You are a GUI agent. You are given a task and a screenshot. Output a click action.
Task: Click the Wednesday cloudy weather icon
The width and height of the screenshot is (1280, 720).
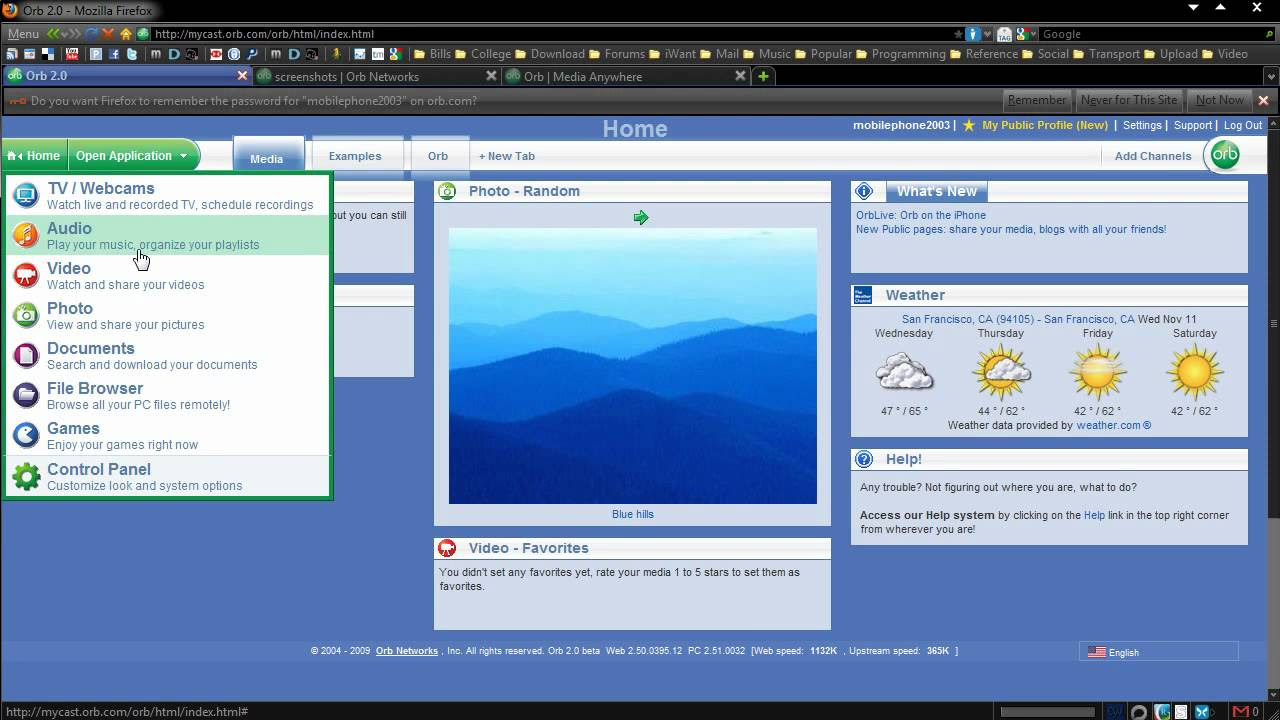(904, 372)
